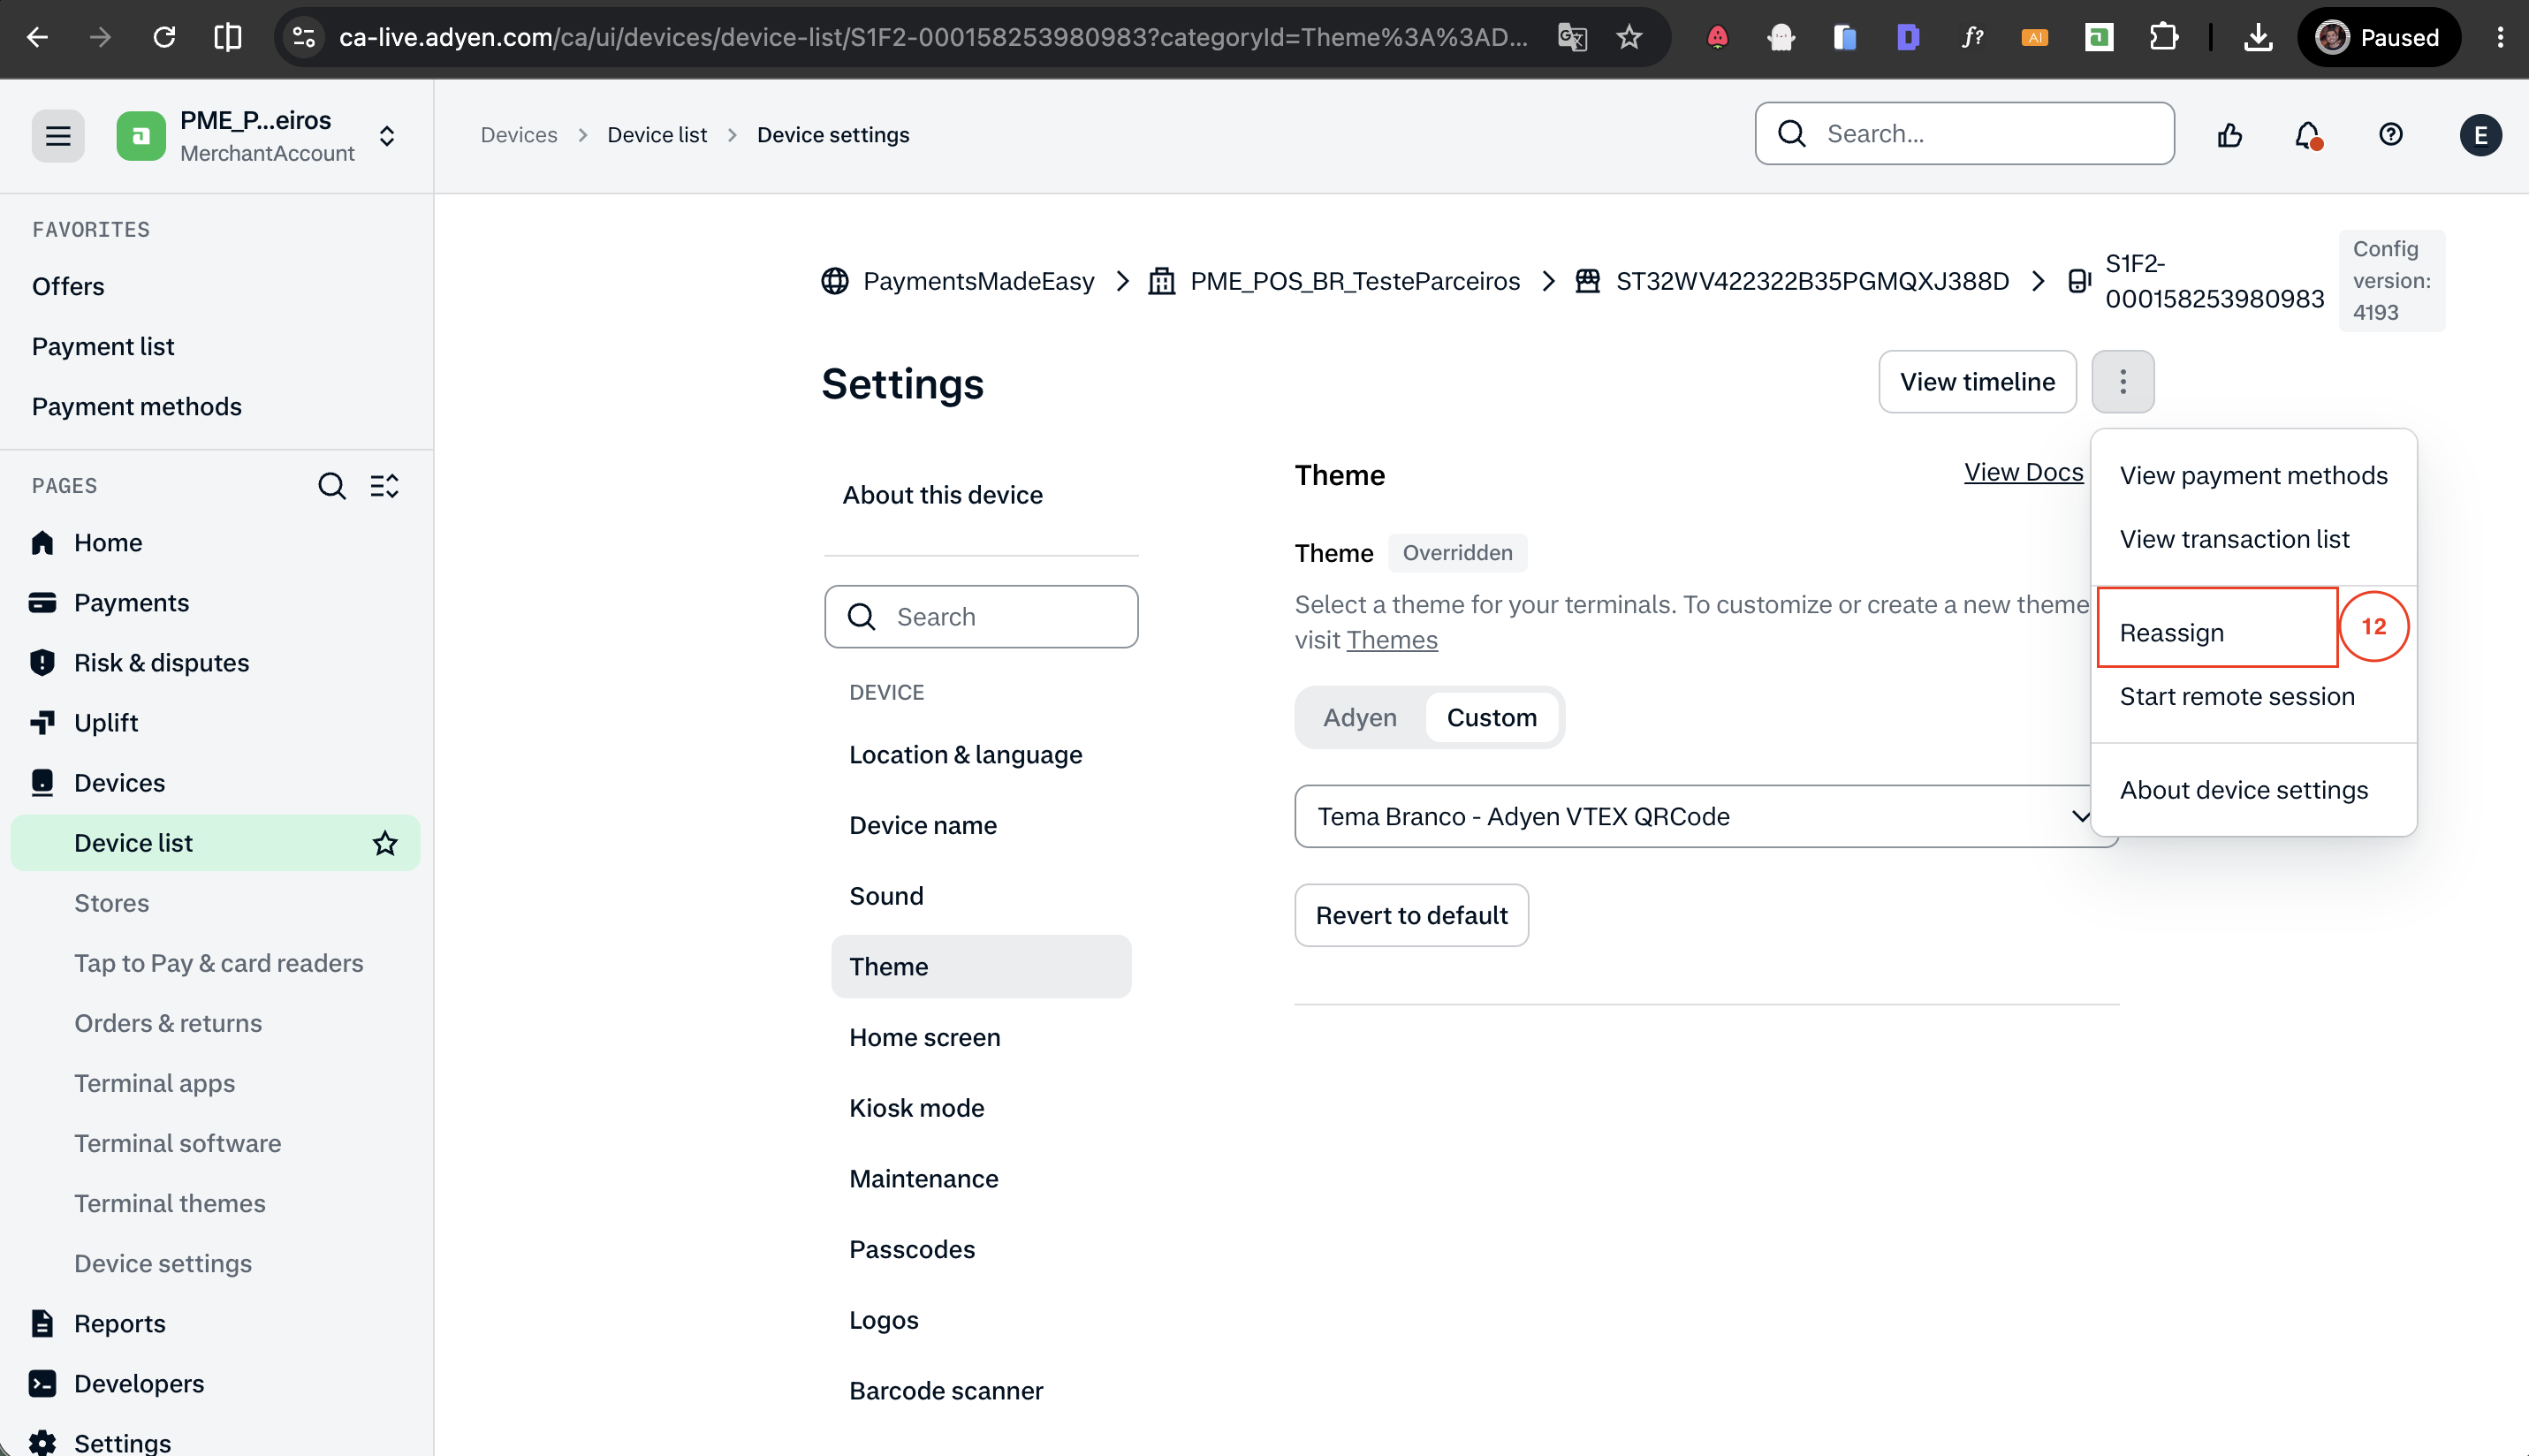The height and width of the screenshot is (1456, 2529).
Task: Click the View timeline button
Action: [x=1977, y=381]
